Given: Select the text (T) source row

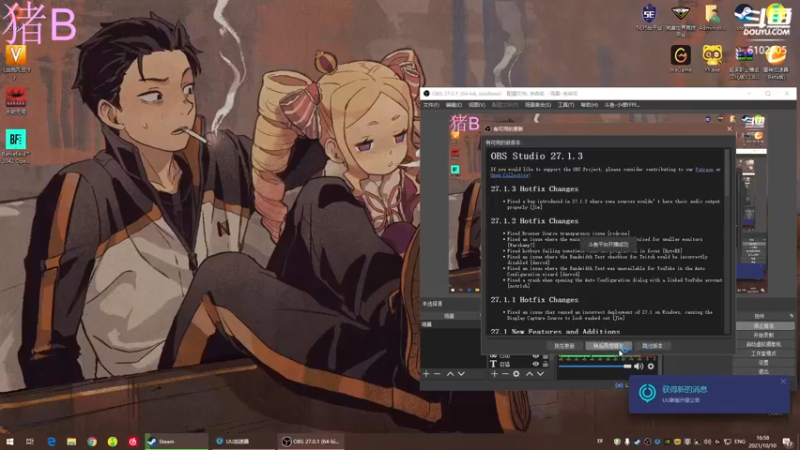Looking at the screenshot, I should point(519,364).
